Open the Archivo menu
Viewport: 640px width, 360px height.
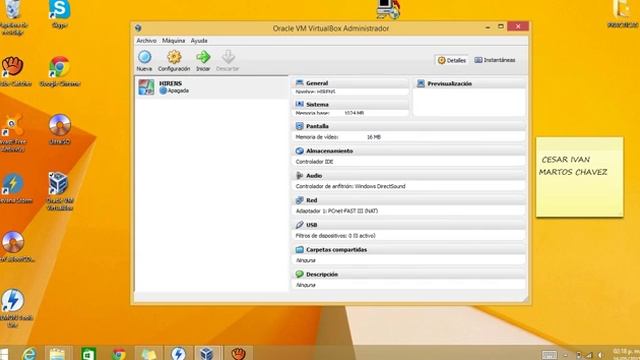(146, 41)
